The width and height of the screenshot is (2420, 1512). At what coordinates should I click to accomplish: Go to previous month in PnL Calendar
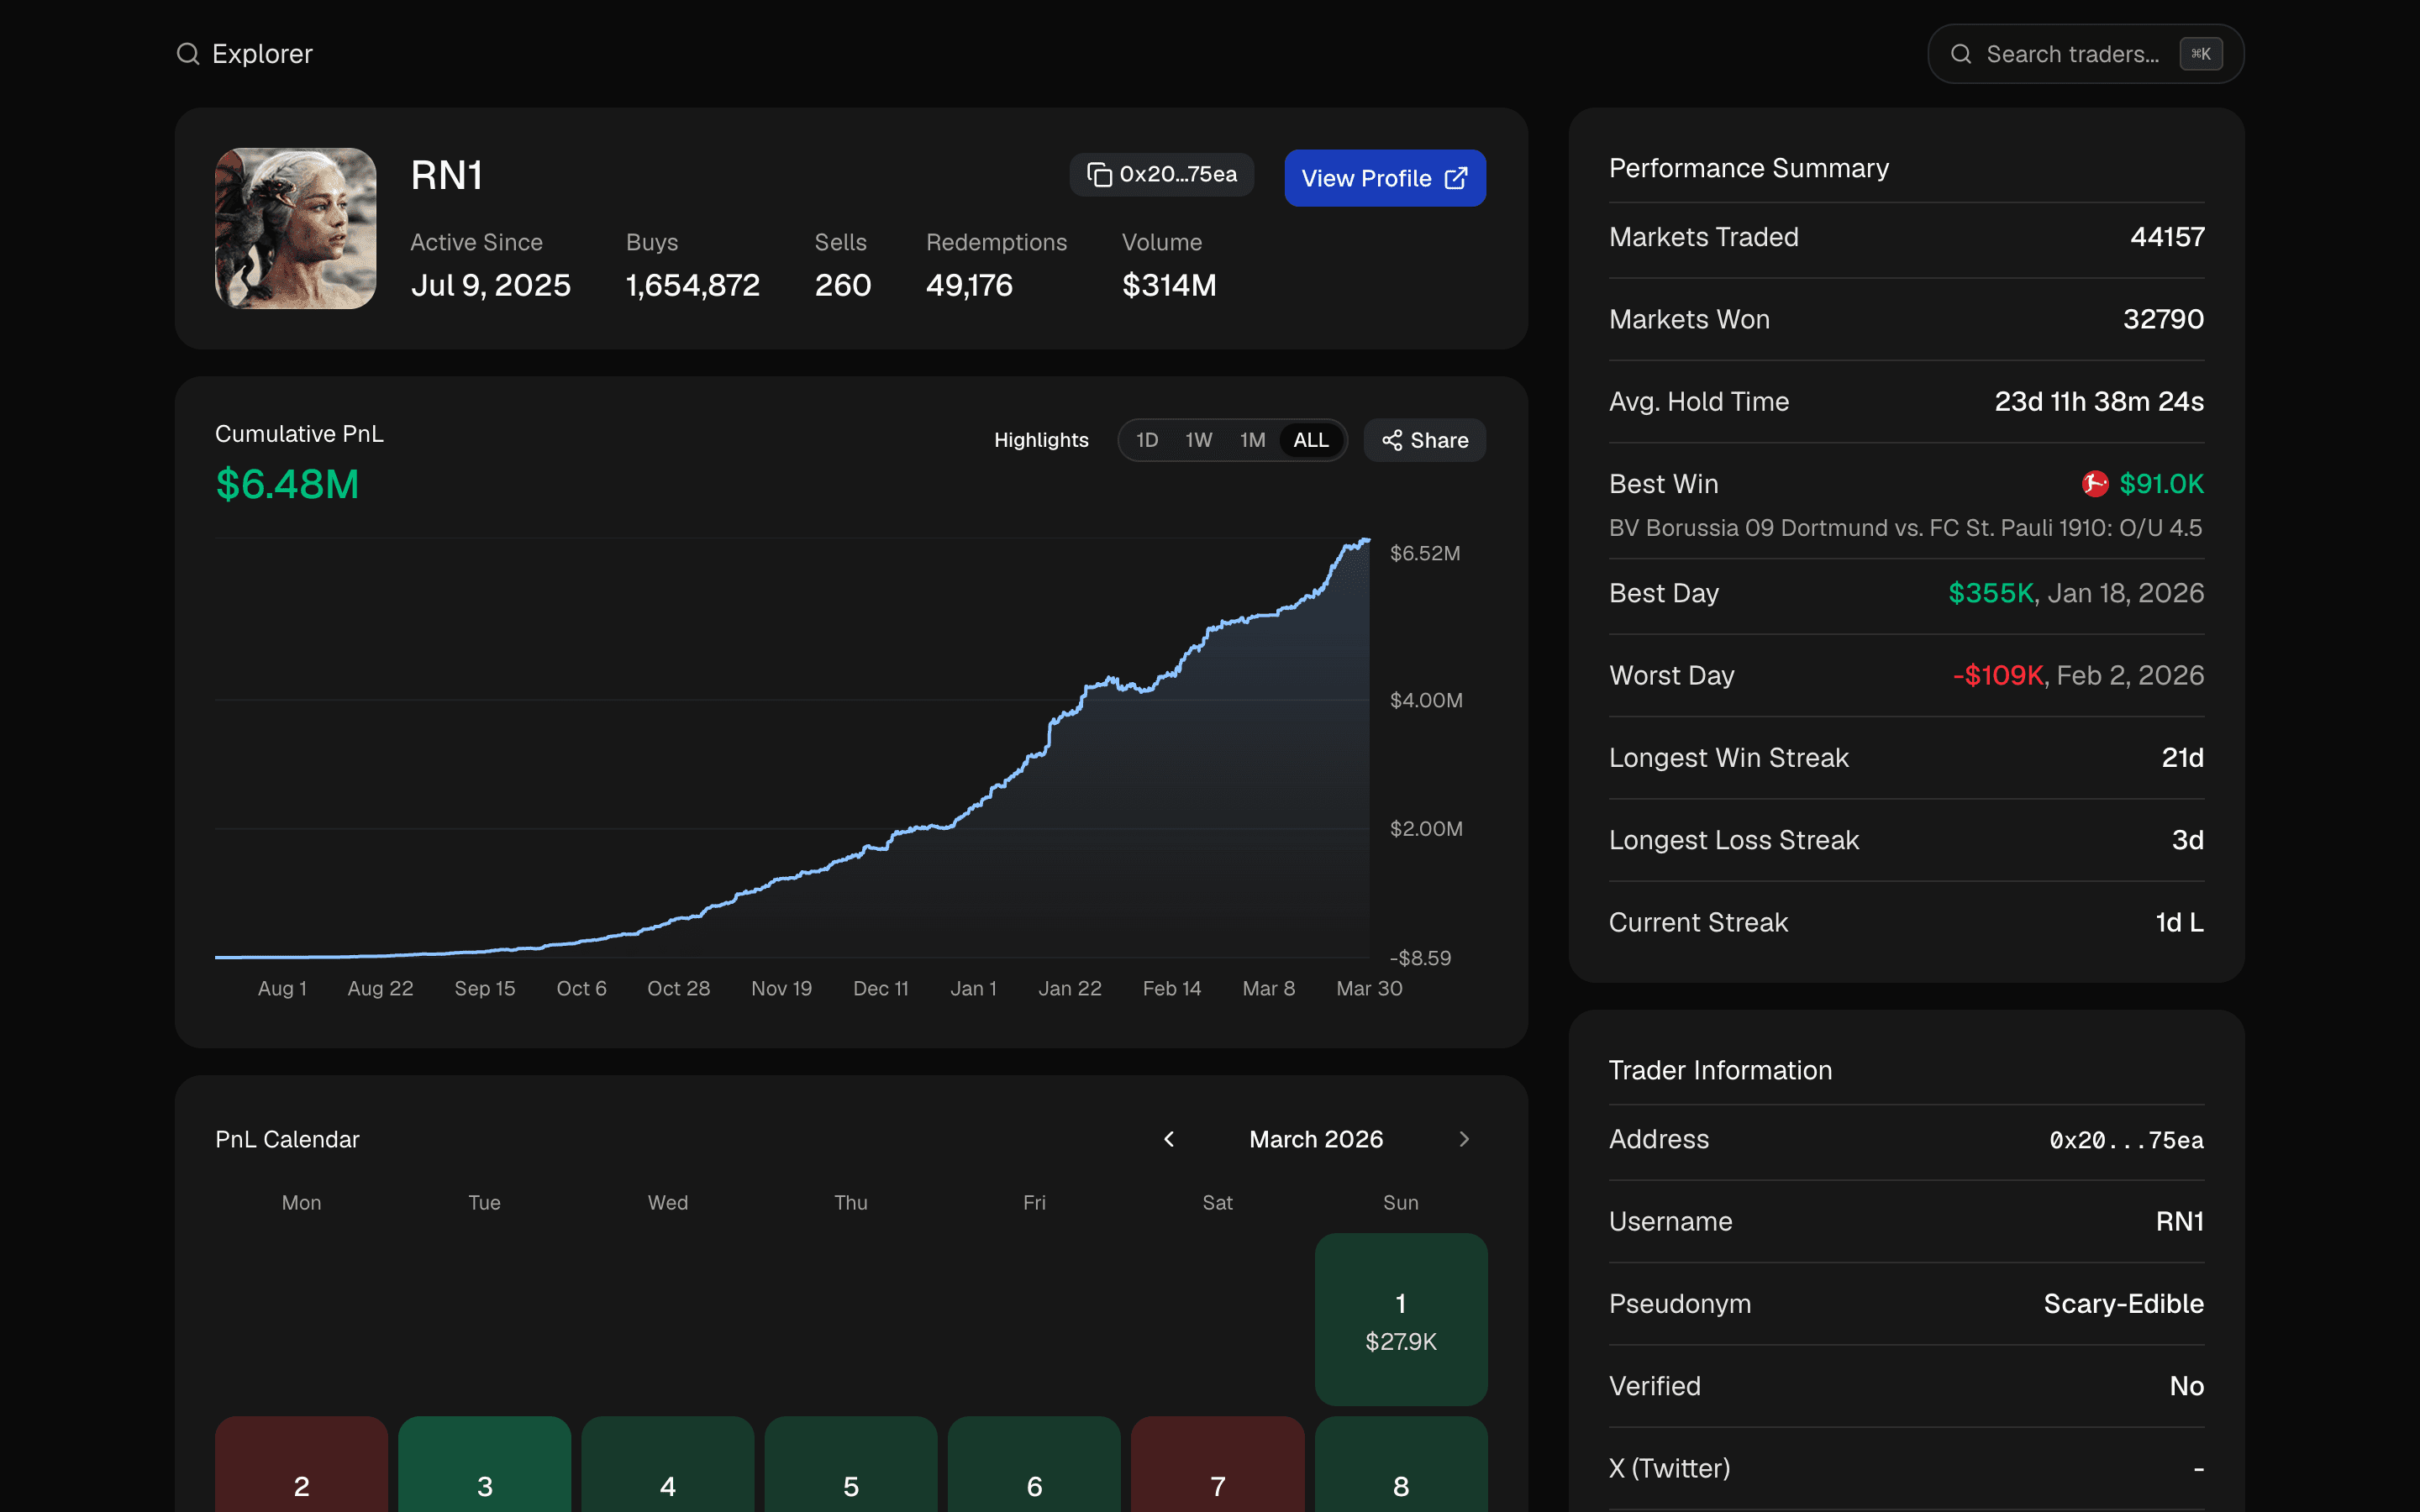pyautogui.click(x=1168, y=1139)
